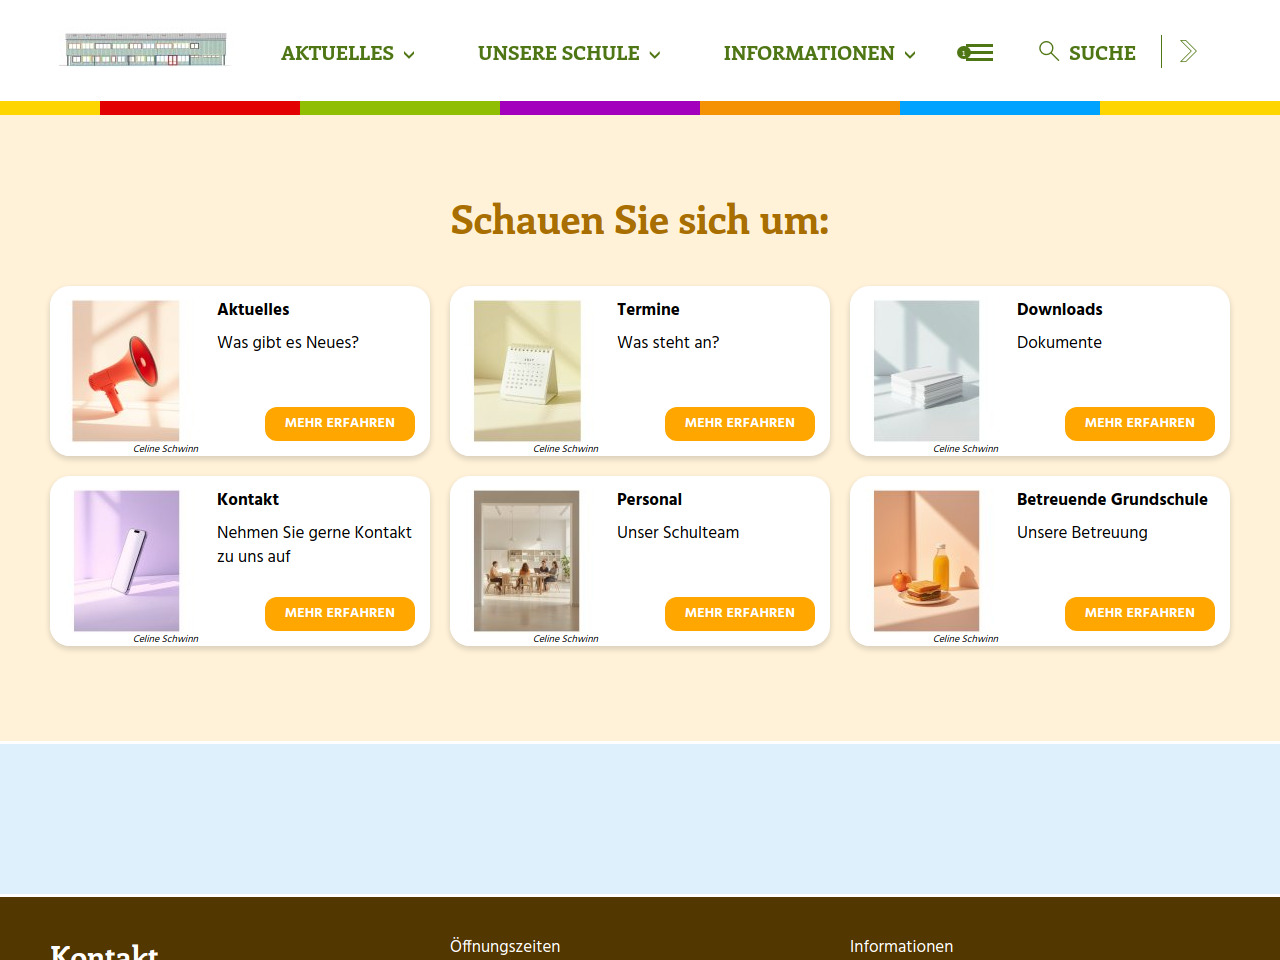Click the lunch image in Betreuende Grundschule card
Image resolution: width=1280 pixels, height=960 pixels.
tap(927, 561)
